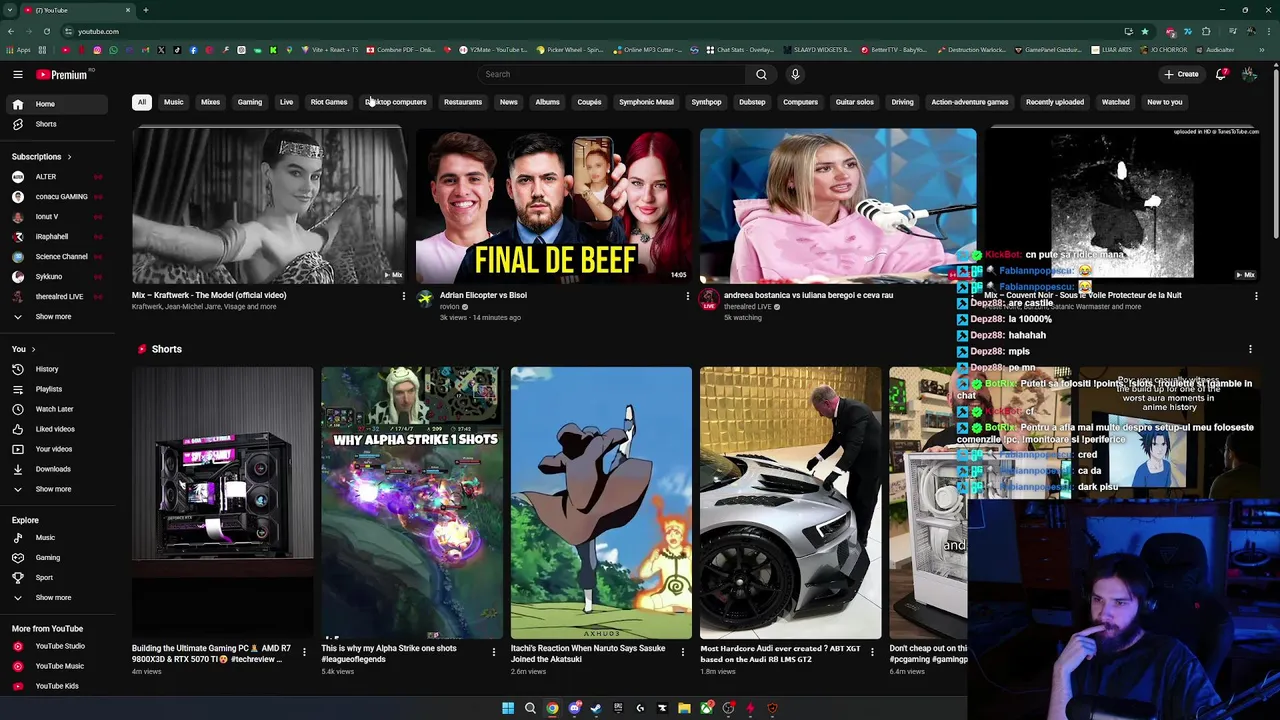Click the address bar youtube.com
Image resolution: width=1280 pixels, height=720 pixels.
click(x=98, y=31)
